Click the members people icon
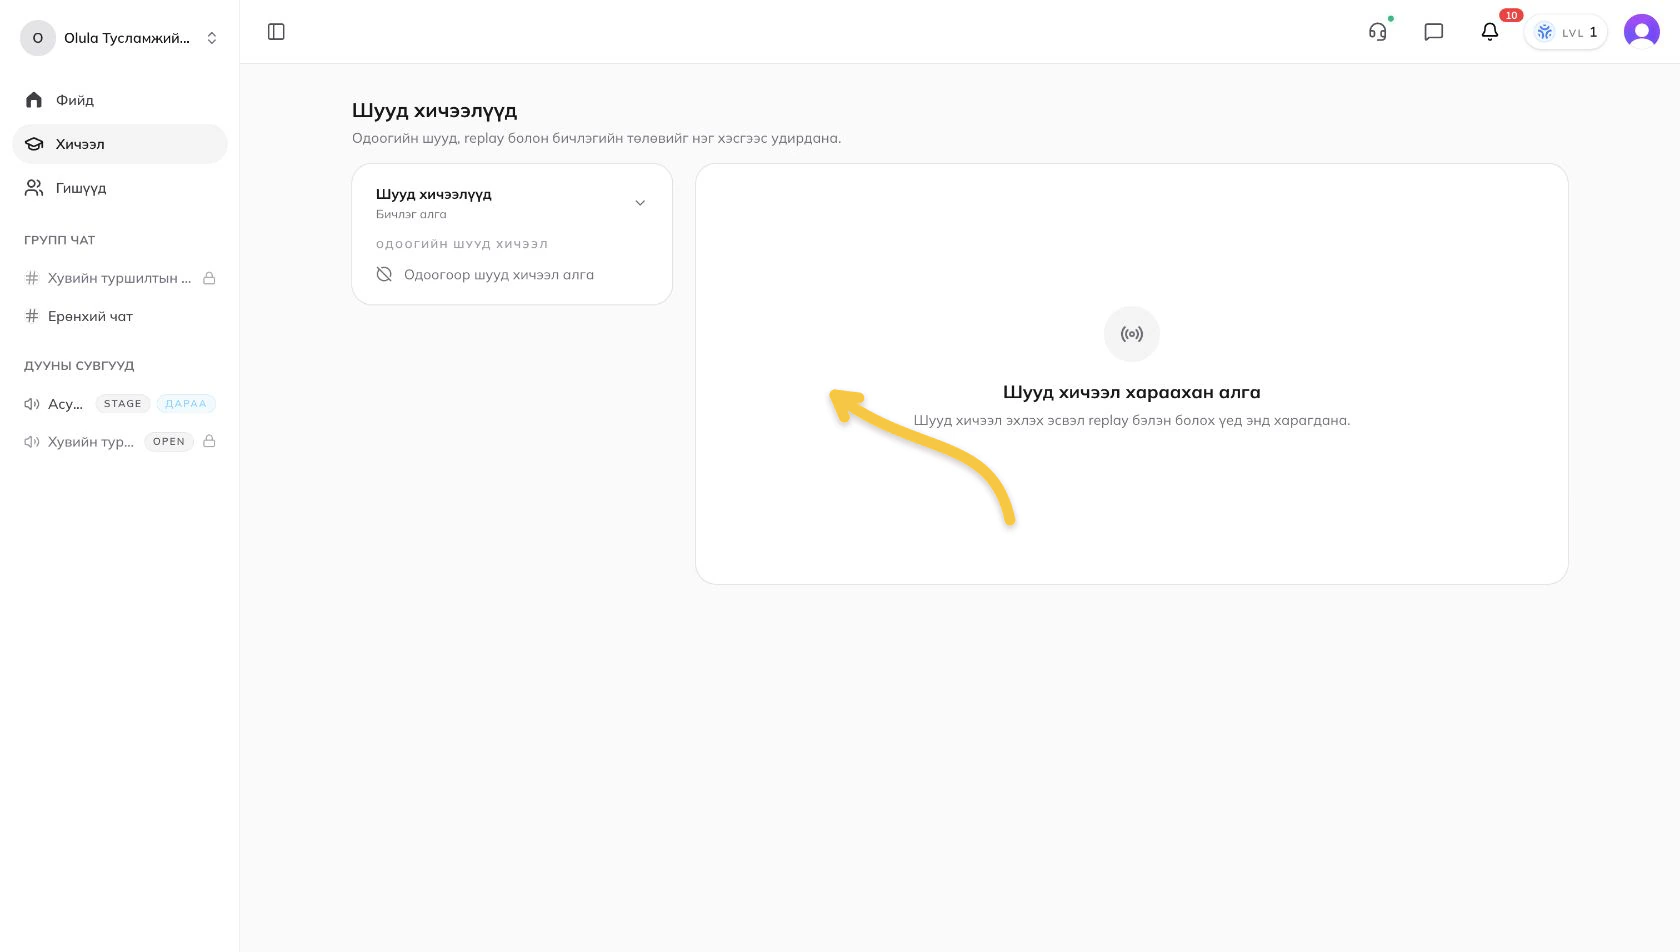The height and width of the screenshot is (952, 1680). pos(34,188)
